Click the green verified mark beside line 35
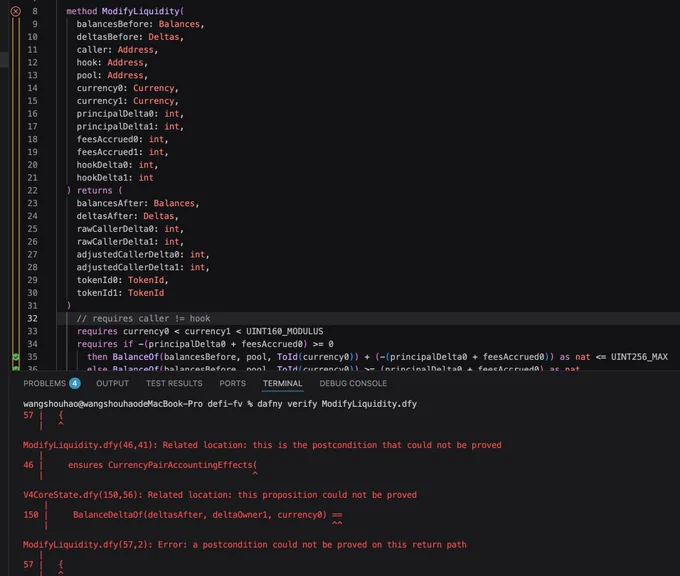The width and height of the screenshot is (680, 576). click(x=16, y=357)
